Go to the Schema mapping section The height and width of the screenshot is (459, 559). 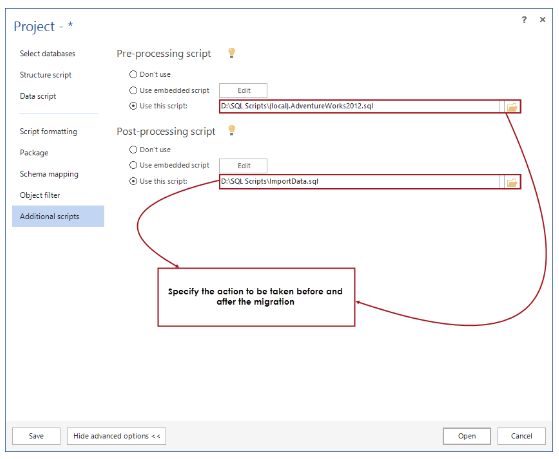coord(49,174)
